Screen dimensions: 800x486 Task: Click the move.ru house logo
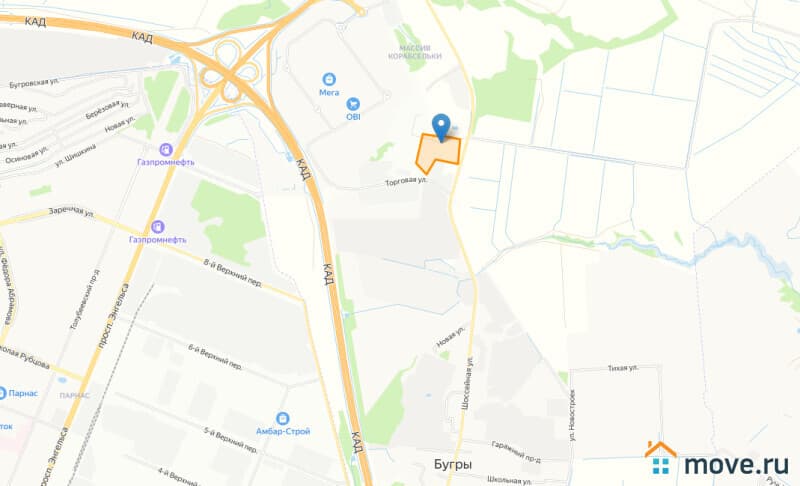(660, 458)
